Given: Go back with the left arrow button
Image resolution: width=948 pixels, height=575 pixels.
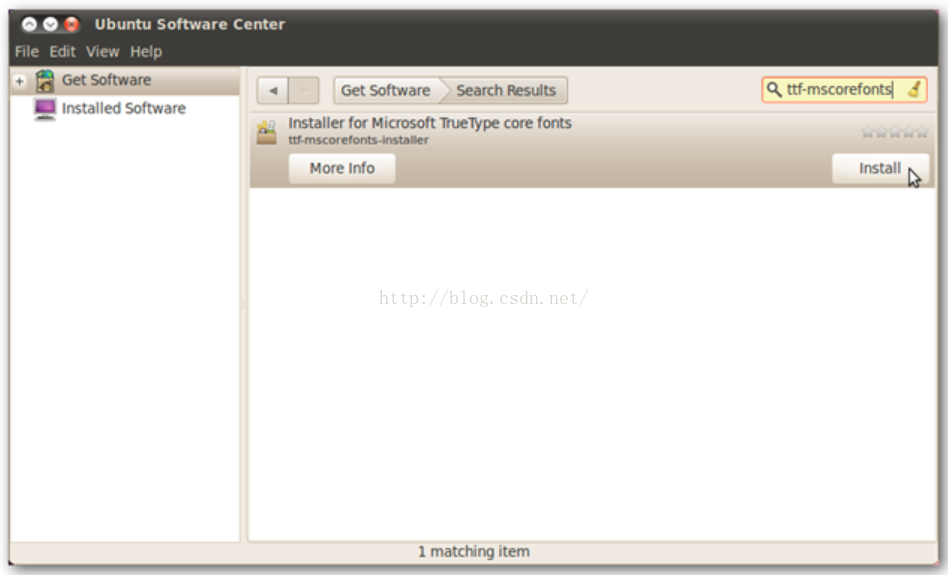Looking at the screenshot, I should pyautogui.click(x=273, y=91).
